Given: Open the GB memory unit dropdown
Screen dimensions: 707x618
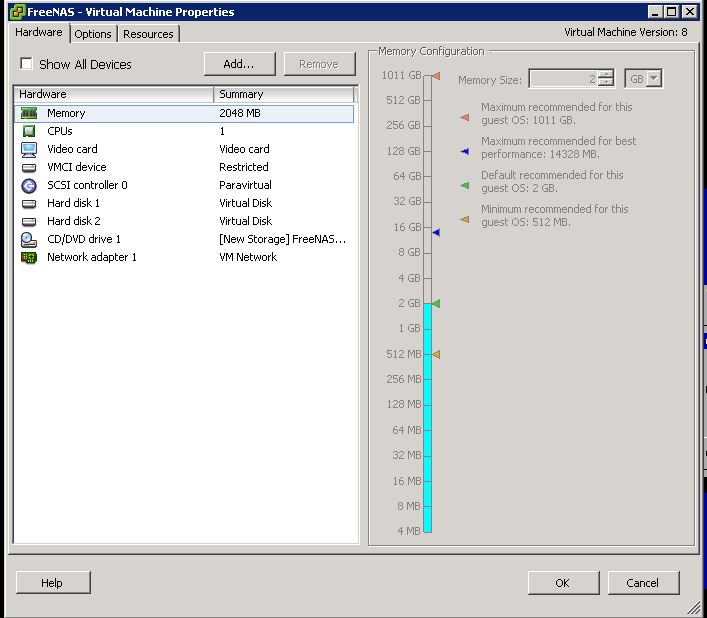Looking at the screenshot, I should click(x=653, y=79).
